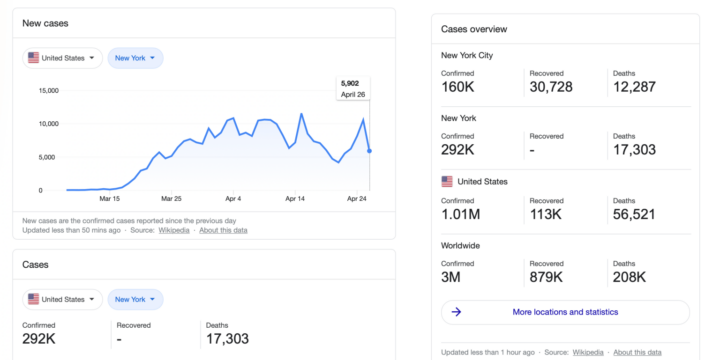Click the New York deaths 17,303 in overview
The height and width of the screenshot is (360, 720).
click(634, 150)
